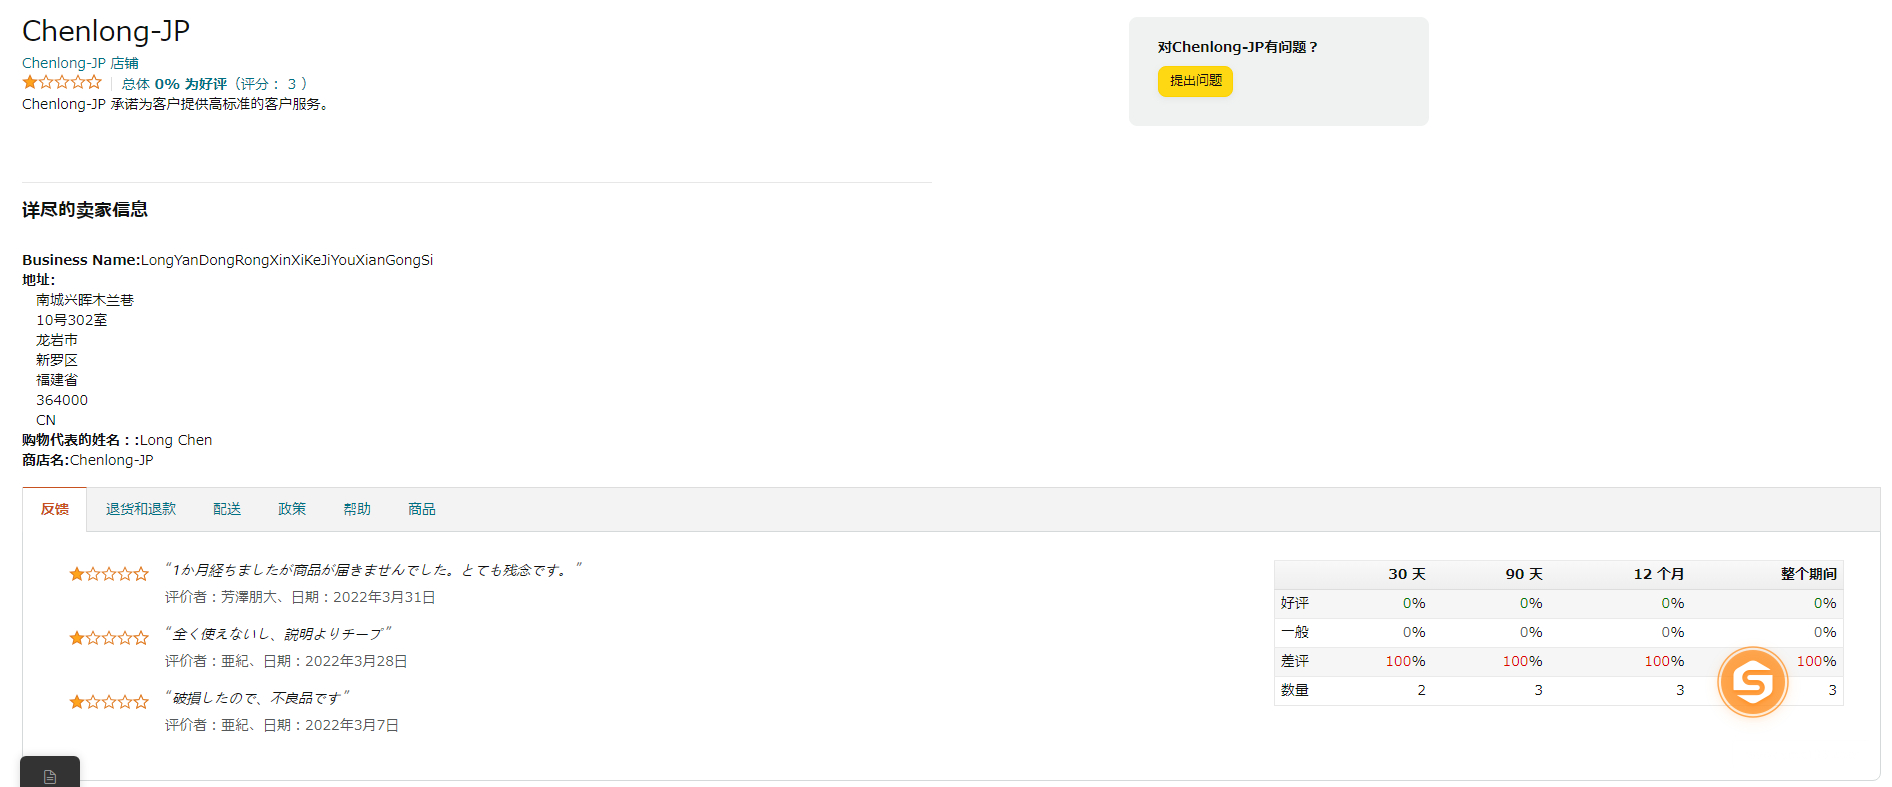The height and width of the screenshot is (787, 1892).
Task: Click the 整个期间 column header
Action: tap(1808, 574)
